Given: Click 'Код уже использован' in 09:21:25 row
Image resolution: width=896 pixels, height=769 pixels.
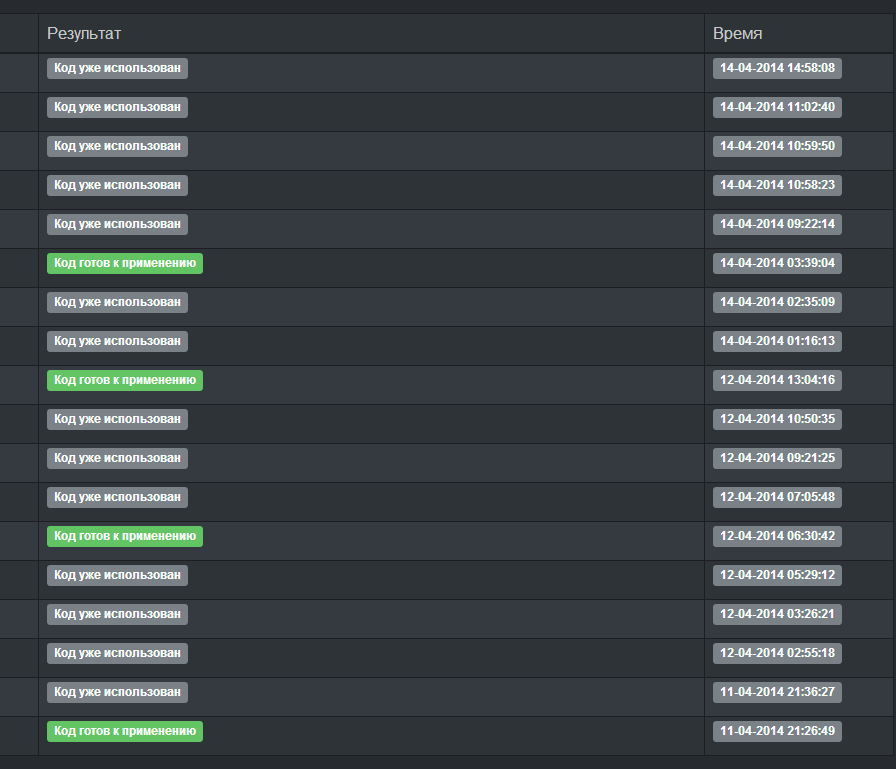Looking at the screenshot, I should click(117, 458).
